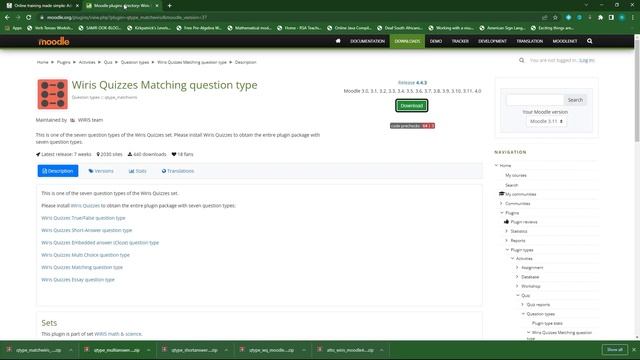Close the downloads bar with X
The height and width of the screenshot is (360, 640).
tap(634, 350)
